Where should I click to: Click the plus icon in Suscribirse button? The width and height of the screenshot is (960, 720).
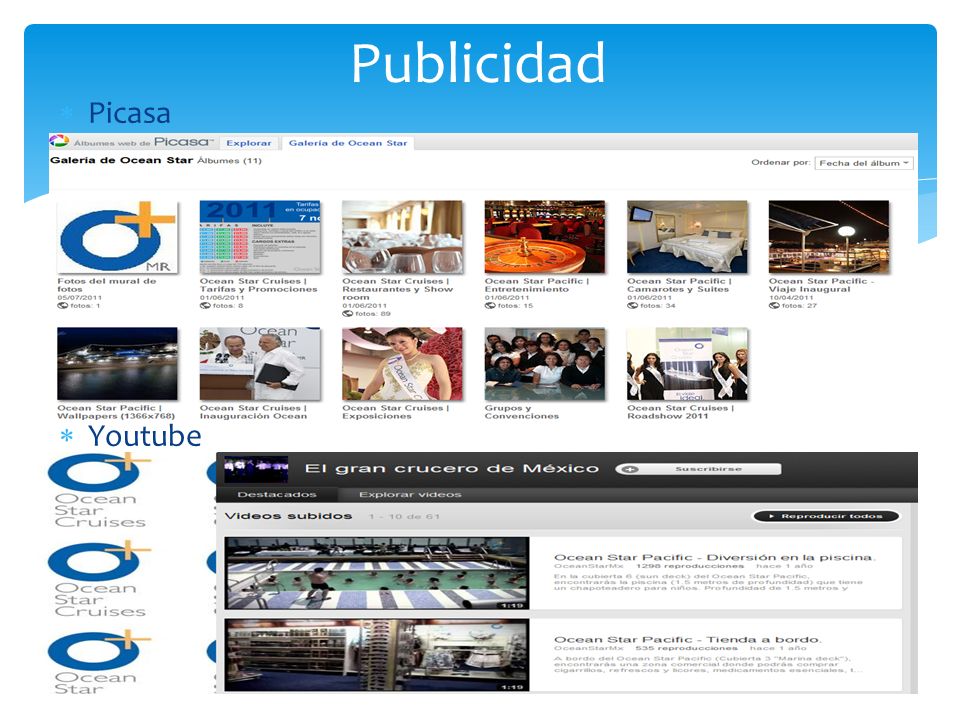(x=631, y=470)
